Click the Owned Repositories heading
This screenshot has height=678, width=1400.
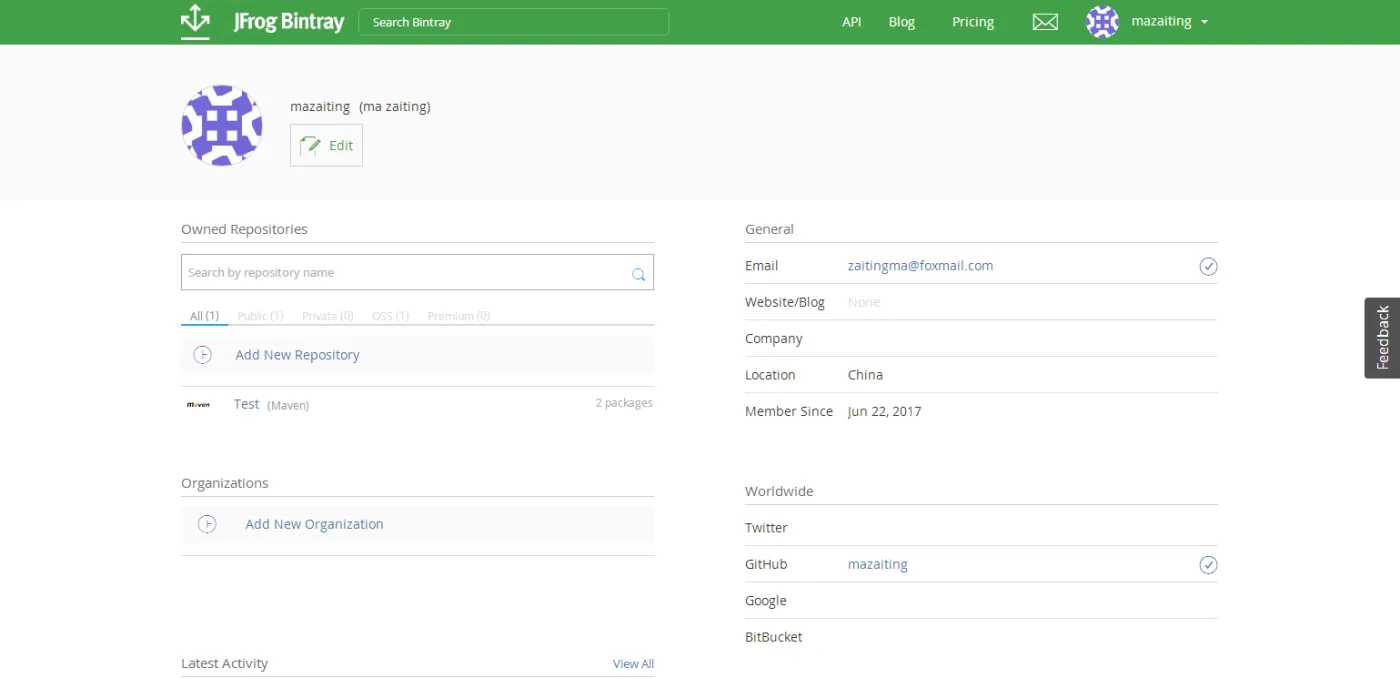coord(244,229)
